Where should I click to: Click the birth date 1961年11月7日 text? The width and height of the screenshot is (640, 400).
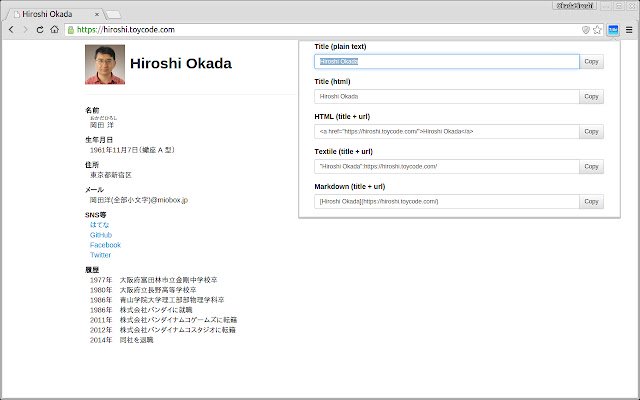click(x=132, y=150)
